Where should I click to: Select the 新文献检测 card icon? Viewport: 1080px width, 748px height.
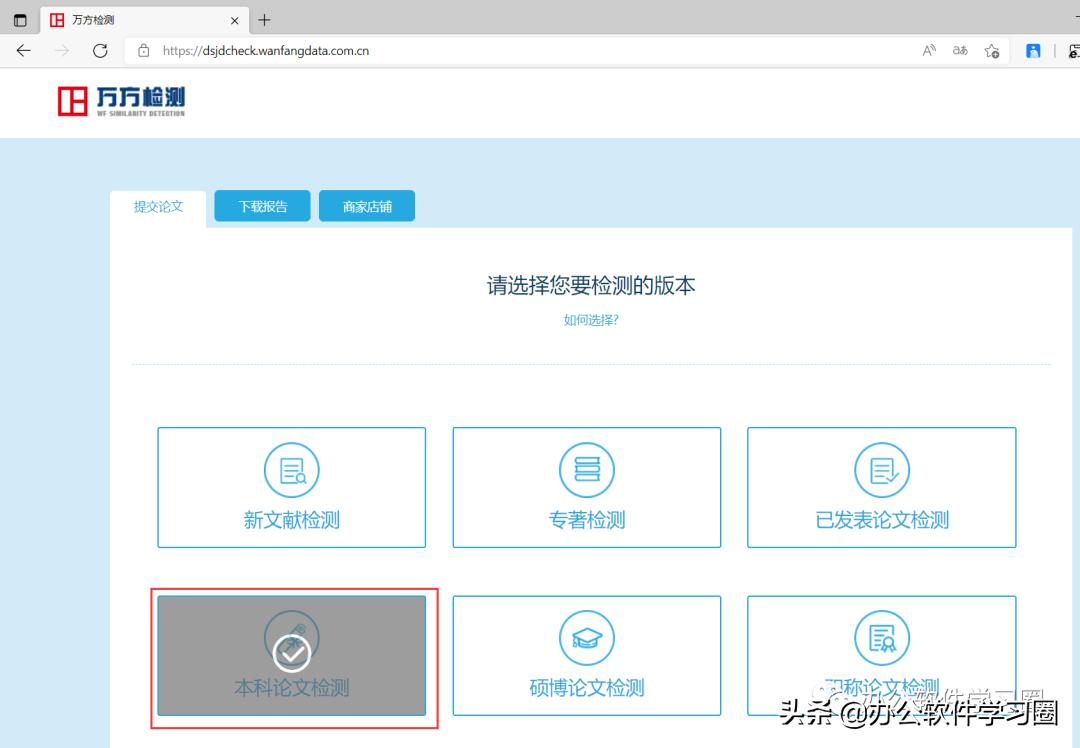(291, 469)
